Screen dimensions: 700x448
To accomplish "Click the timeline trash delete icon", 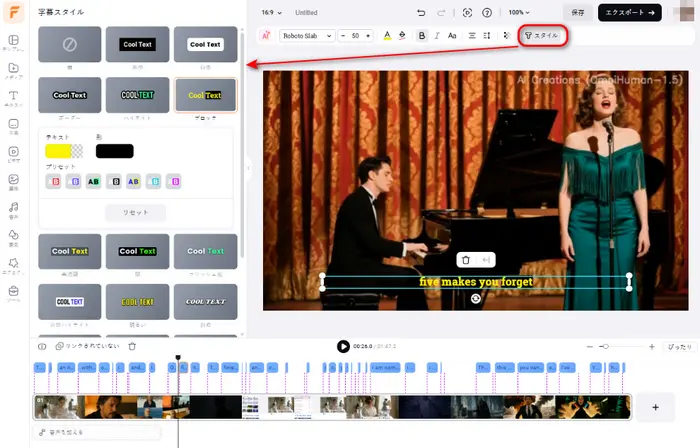I will [x=132, y=346].
